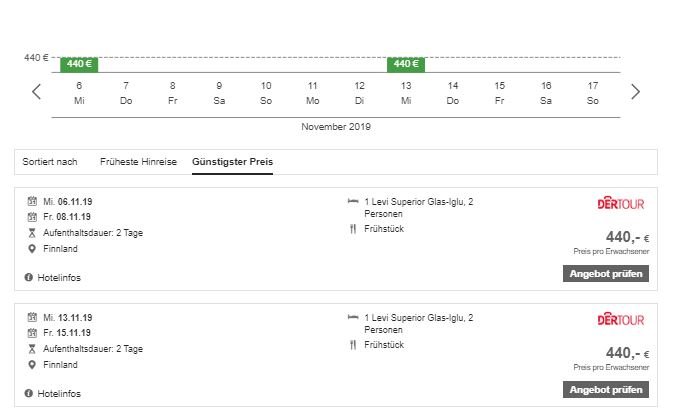Open Hotelinfos for the second offer
679x414 pixels.
[59, 394]
